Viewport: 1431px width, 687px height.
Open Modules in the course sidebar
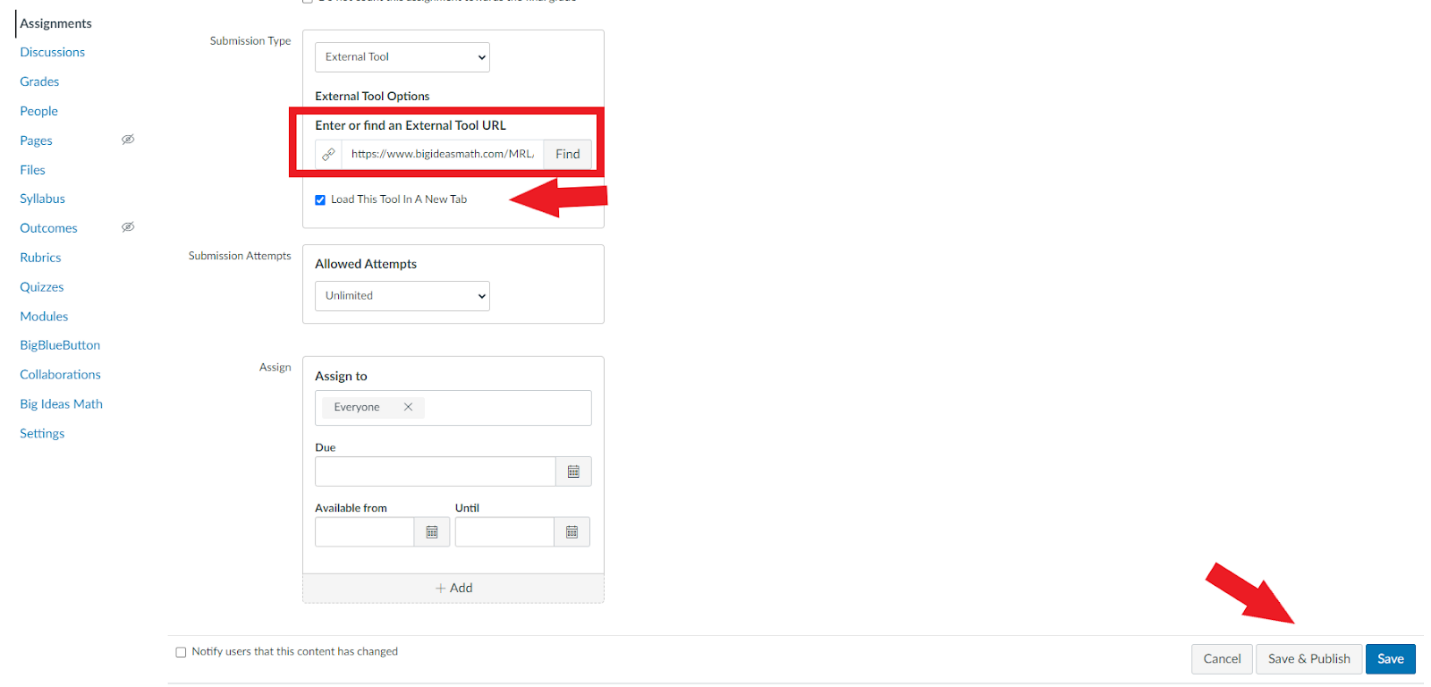(44, 316)
